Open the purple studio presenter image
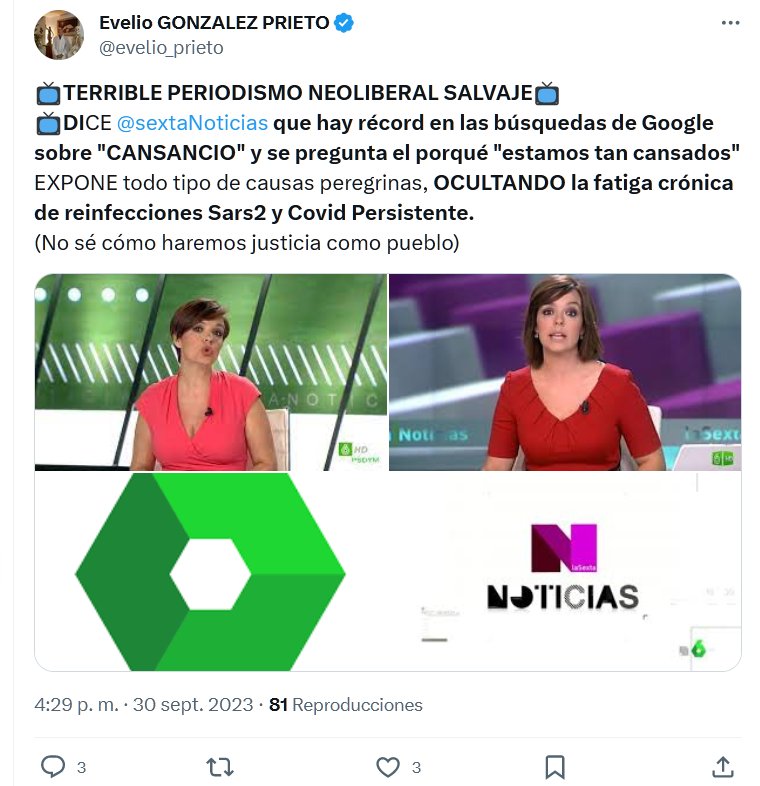760x786 pixels. (x=565, y=372)
